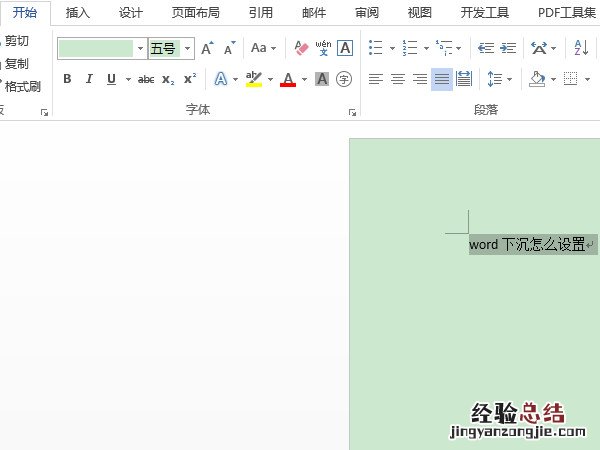The width and height of the screenshot is (600, 450).
Task: Increase font size with grow font icon
Action: coord(207,48)
